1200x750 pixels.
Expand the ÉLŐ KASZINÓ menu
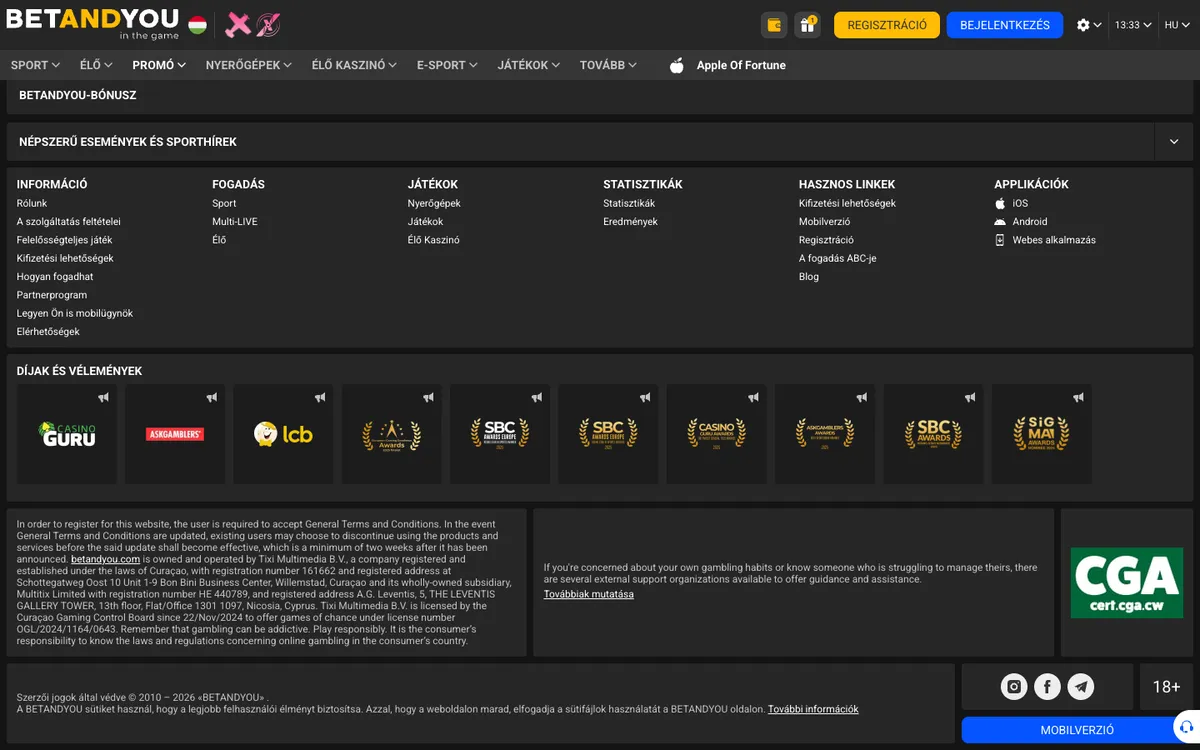pyautogui.click(x=354, y=65)
